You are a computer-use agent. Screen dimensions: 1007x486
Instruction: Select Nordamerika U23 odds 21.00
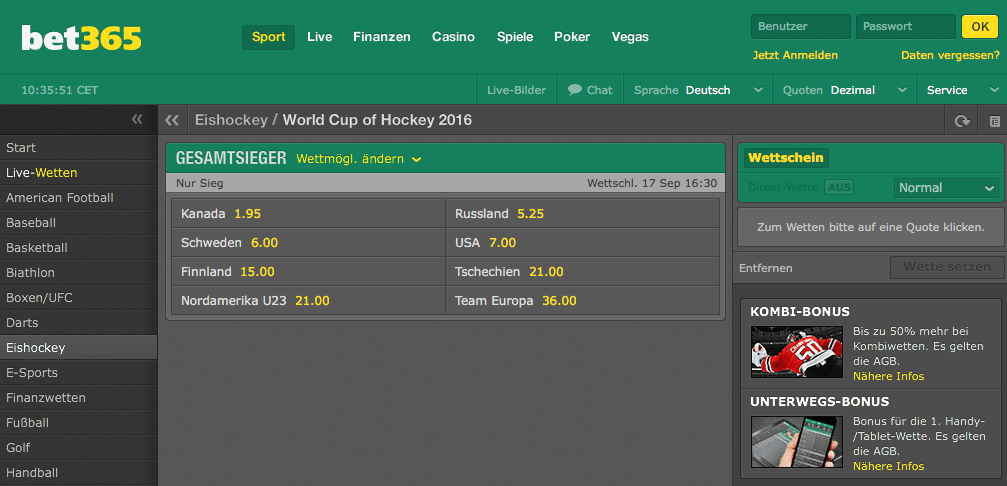pyautogui.click(x=308, y=300)
